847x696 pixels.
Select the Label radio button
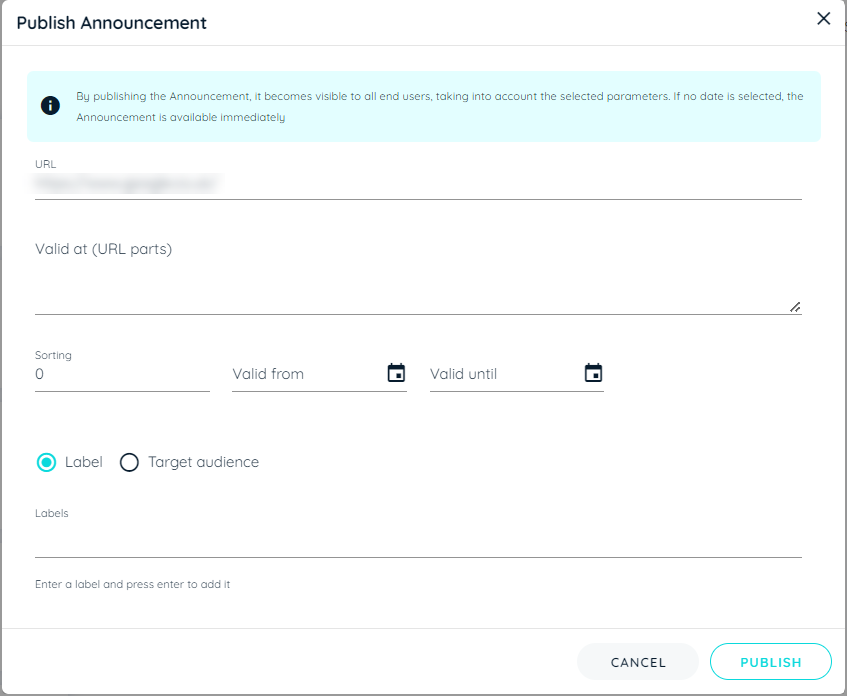44,462
